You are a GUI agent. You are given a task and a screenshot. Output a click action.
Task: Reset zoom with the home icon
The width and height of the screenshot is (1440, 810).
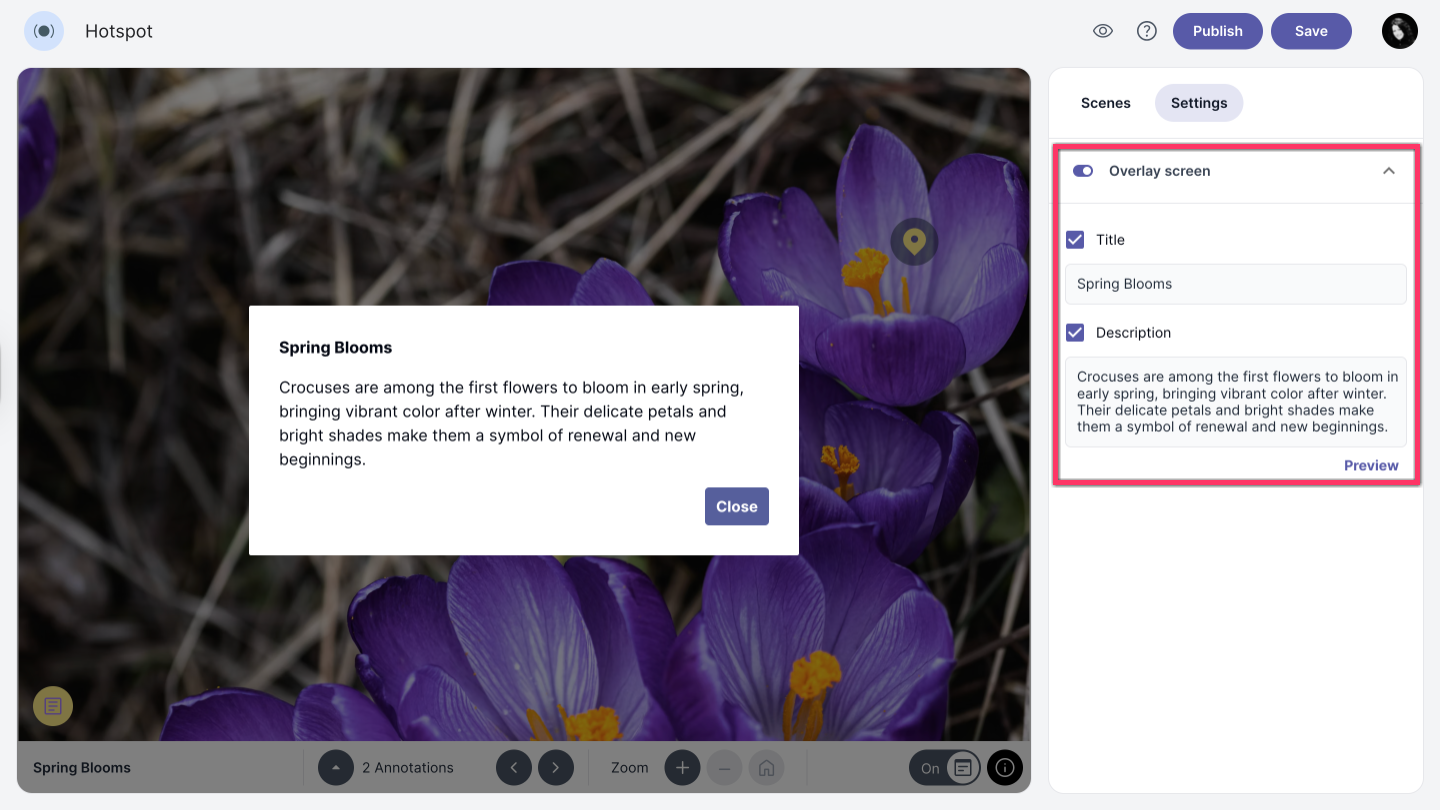[766, 768]
